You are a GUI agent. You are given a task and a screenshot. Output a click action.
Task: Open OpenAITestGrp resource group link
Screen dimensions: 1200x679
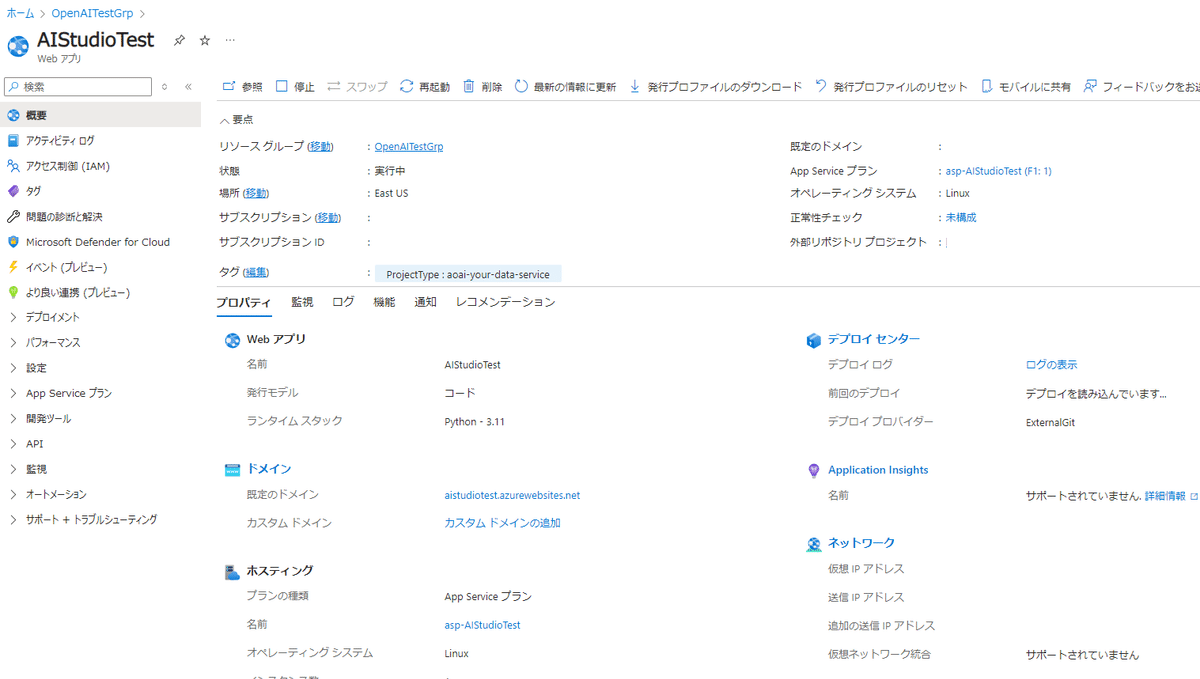coord(409,147)
